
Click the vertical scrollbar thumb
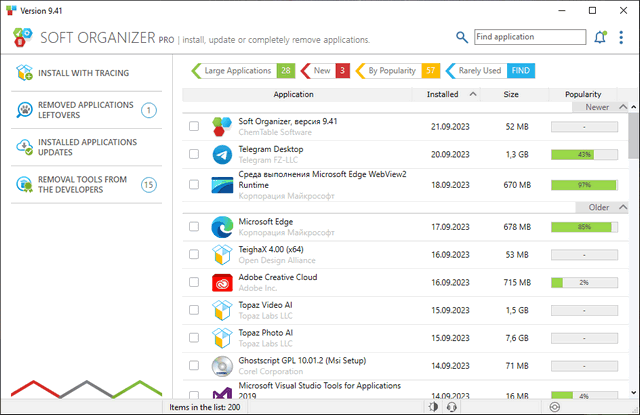tap(633, 135)
